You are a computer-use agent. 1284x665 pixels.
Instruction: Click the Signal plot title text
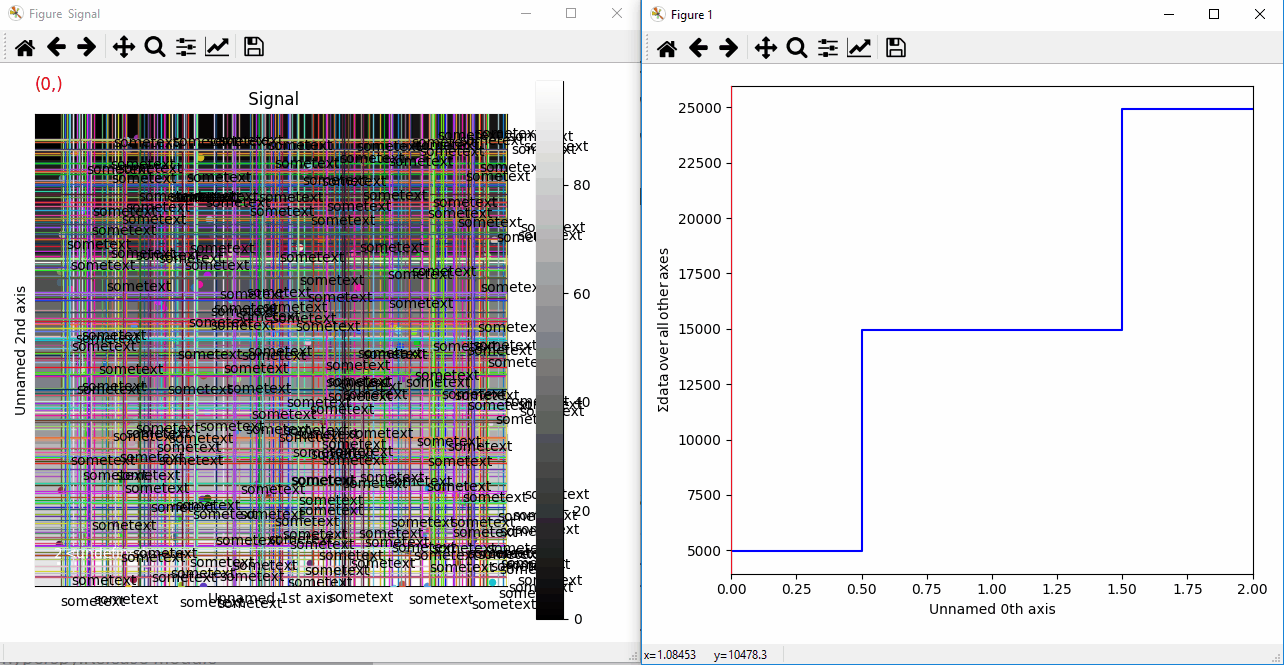(x=273, y=98)
